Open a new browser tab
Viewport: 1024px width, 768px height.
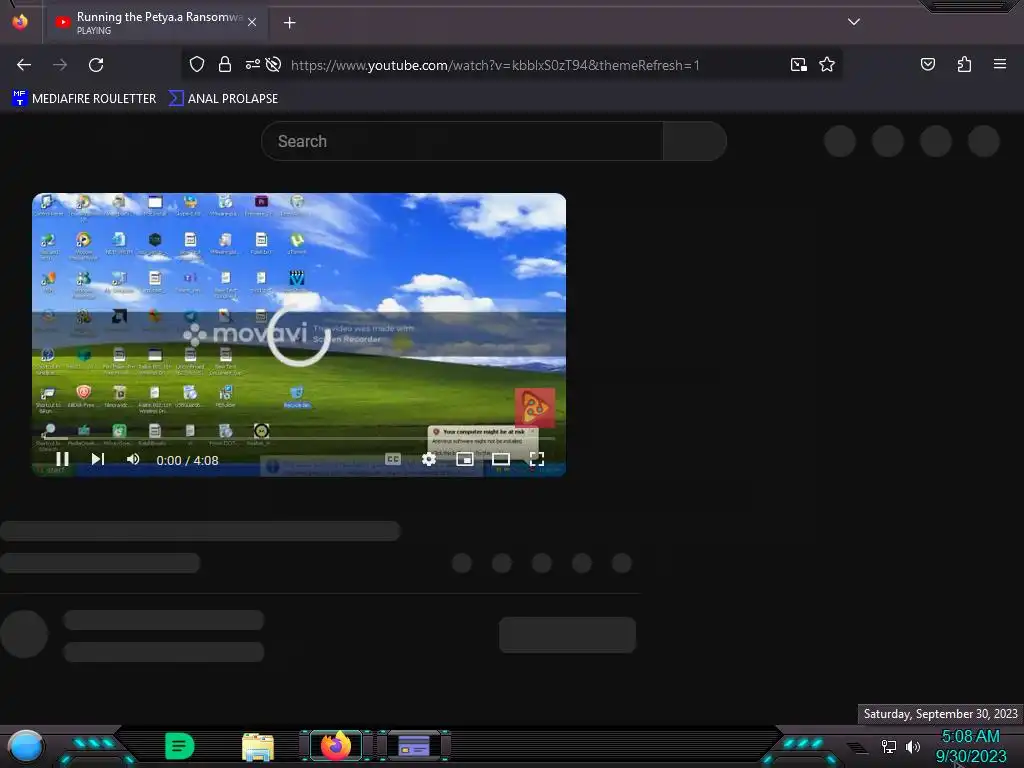tap(289, 23)
